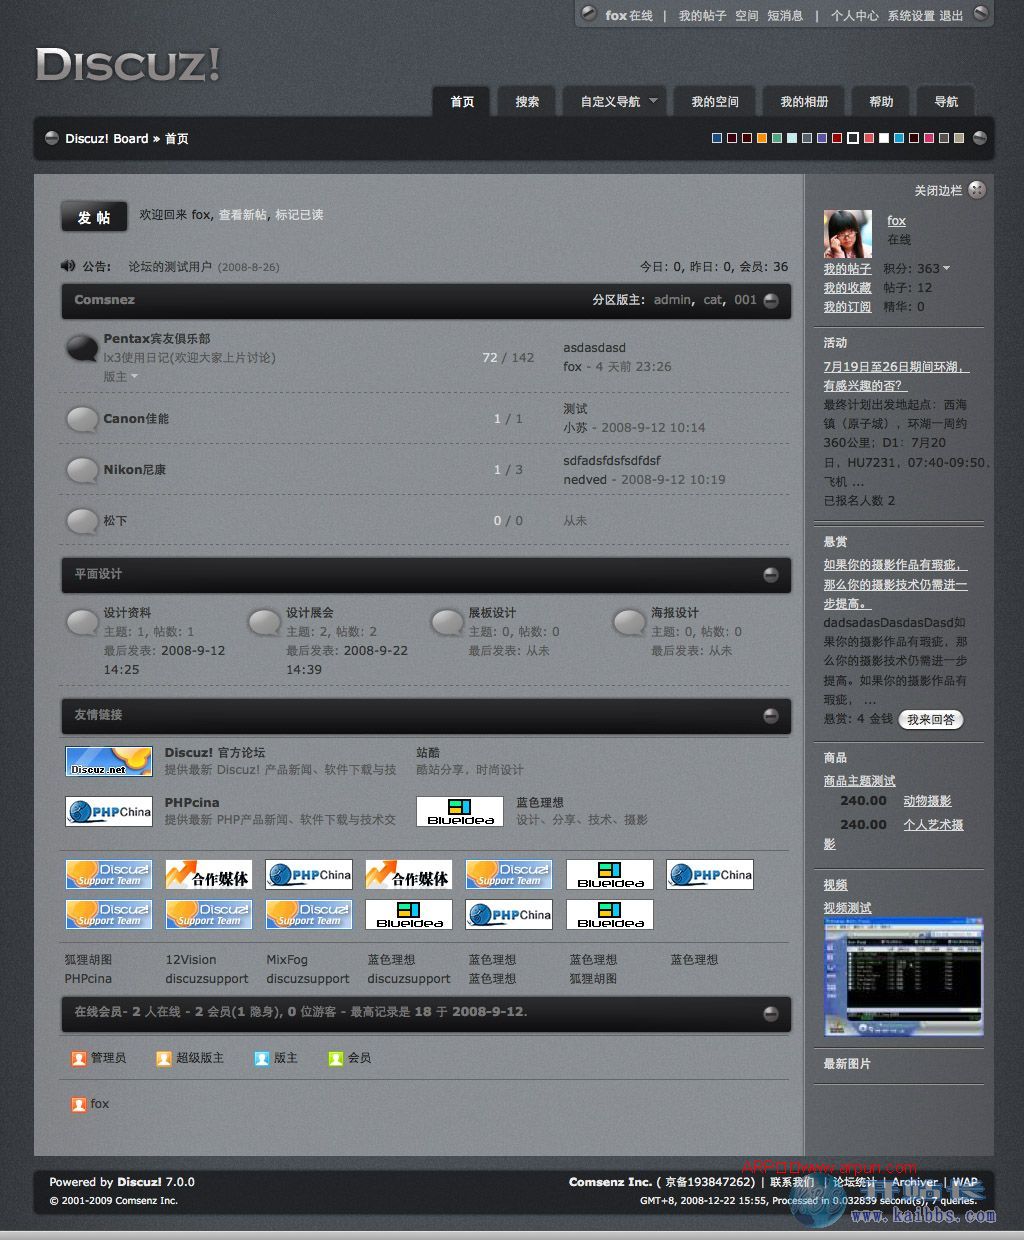1024x1240 pixels.
Task: Open the 导航 tab
Action: click(x=946, y=101)
